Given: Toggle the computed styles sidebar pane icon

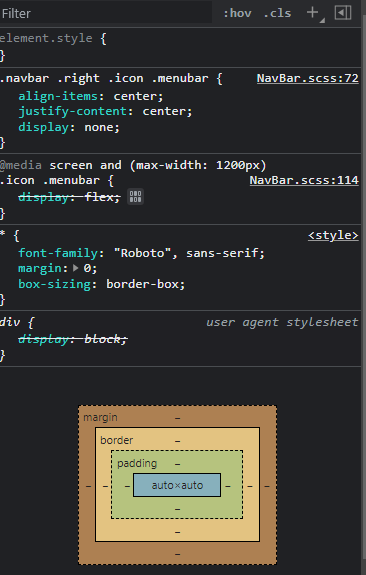Looking at the screenshot, I should [343, 13].
